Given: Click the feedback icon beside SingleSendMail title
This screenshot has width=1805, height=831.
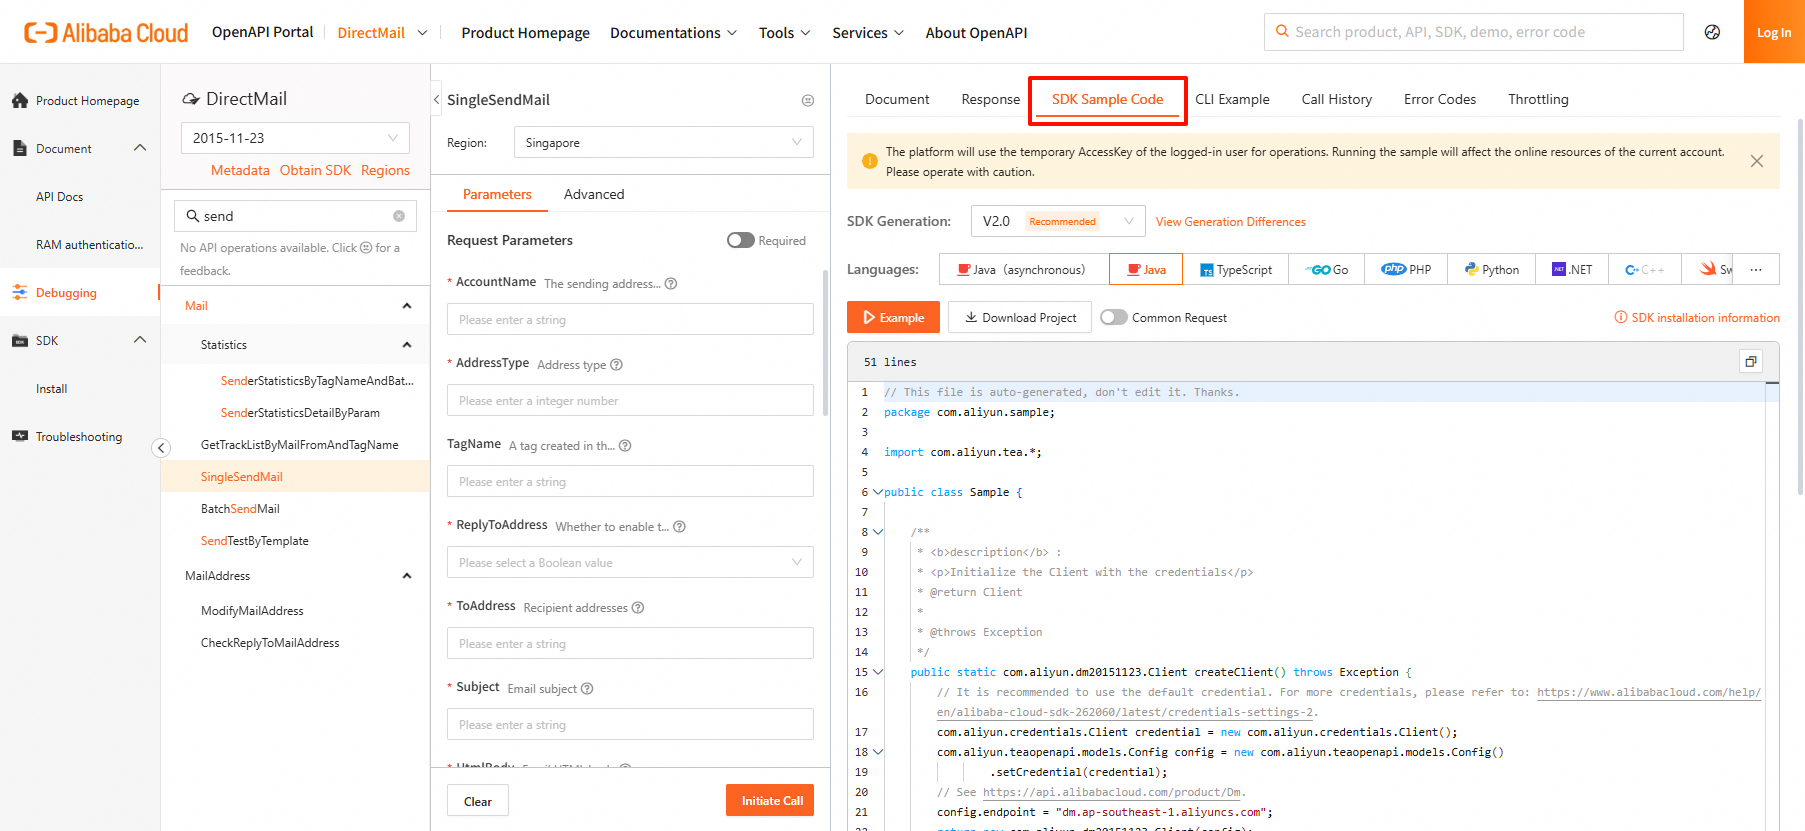Looking at the screenshot, I should [x=808, y=100].
